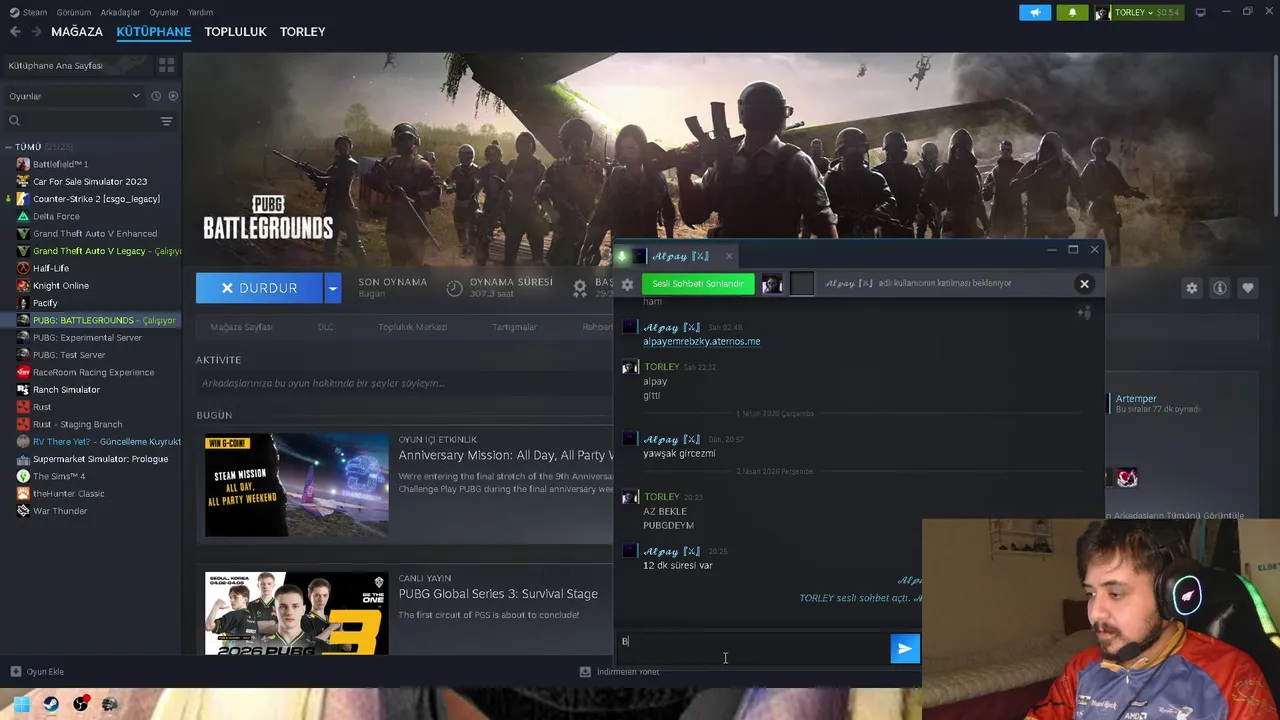Open the Oyunlar menu in menu bar
Viewport: 1280px width, 720px height.
(x=164, y=12)
